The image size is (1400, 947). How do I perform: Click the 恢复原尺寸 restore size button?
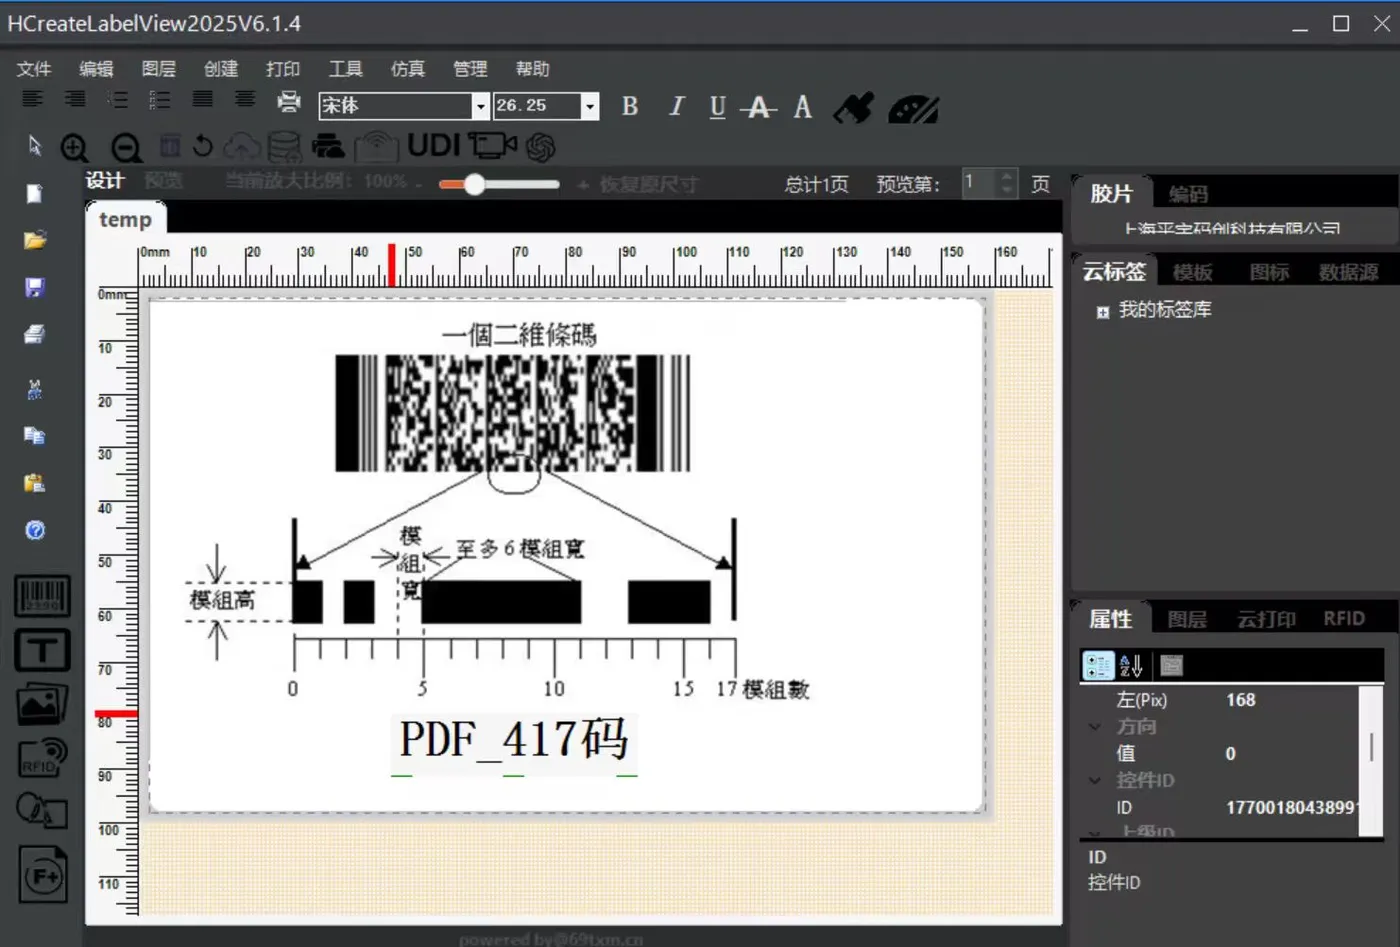pyautogui.click(x=648, y=184)
